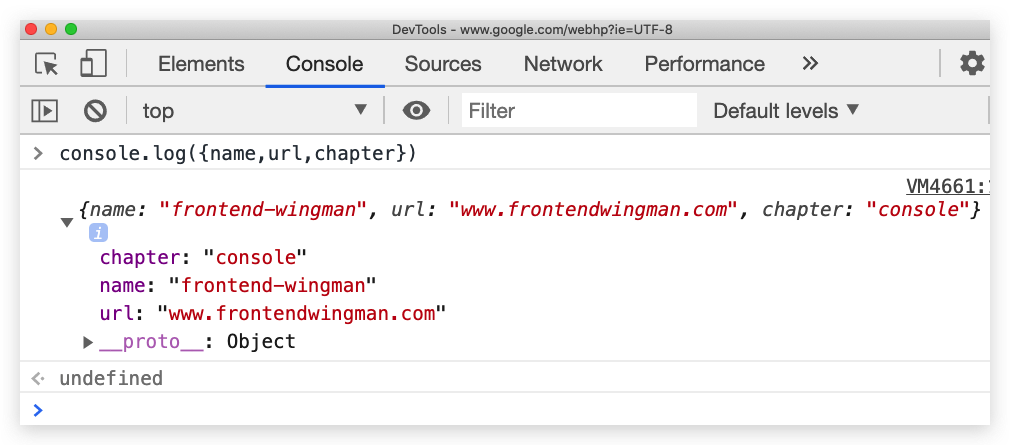Show the console sidebar panel

coord(45,111)
